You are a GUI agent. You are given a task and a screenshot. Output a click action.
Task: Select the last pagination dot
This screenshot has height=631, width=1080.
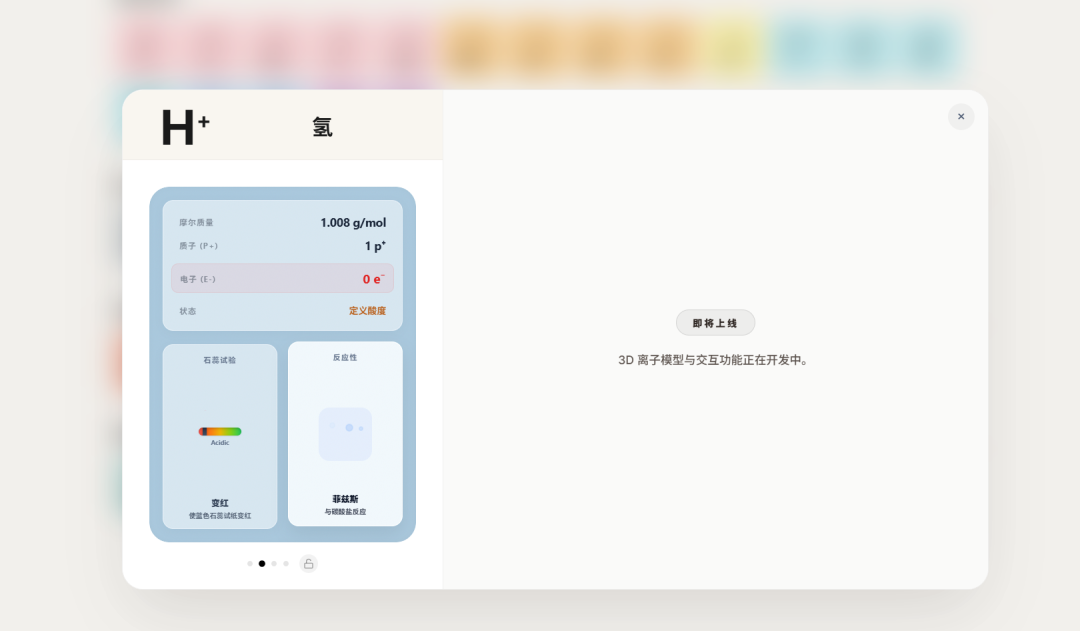click(x=285, y=563)
